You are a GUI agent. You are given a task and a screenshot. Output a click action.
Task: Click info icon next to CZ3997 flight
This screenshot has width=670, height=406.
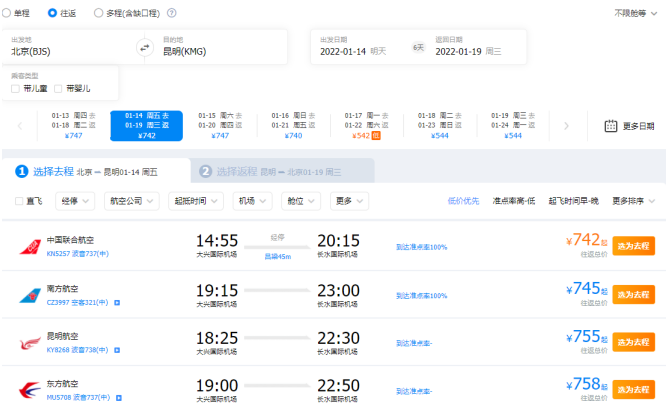pos(117,303)
